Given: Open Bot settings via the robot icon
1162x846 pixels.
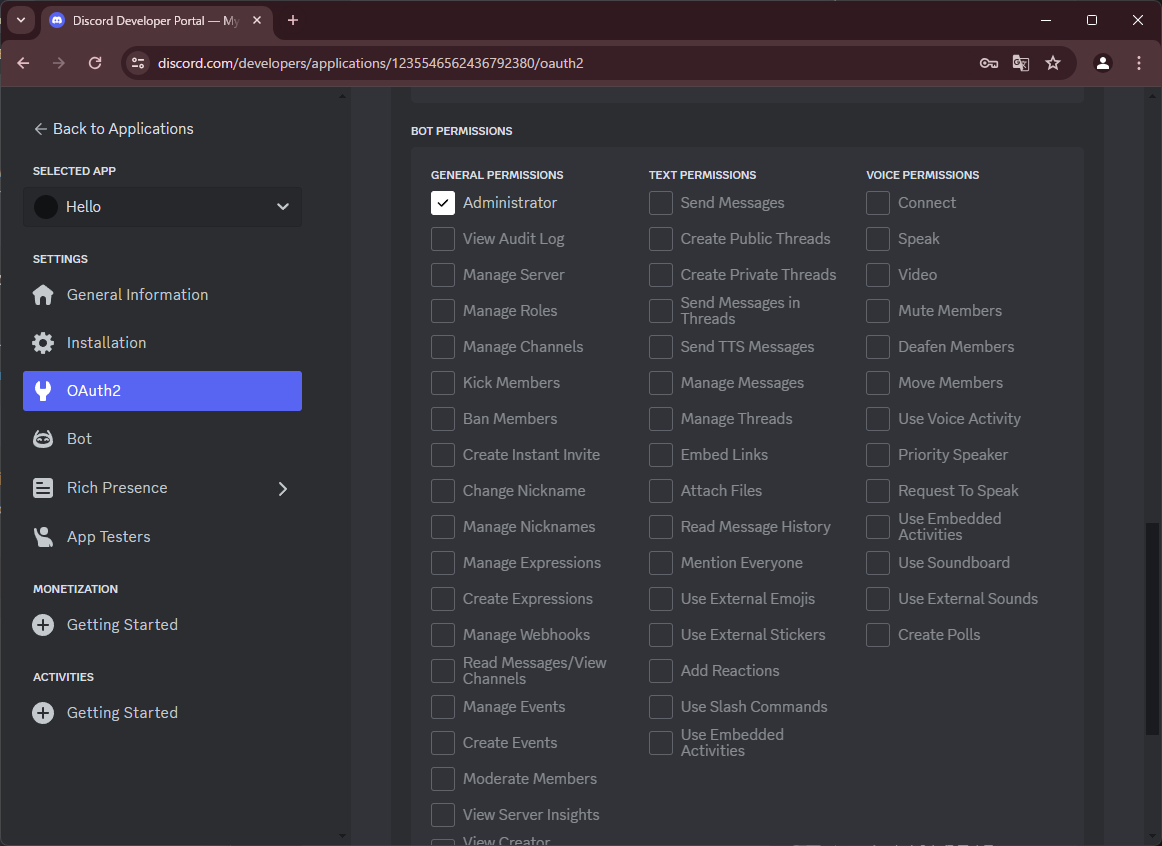Looking at the screenshot, I should [x=42, y=438].
